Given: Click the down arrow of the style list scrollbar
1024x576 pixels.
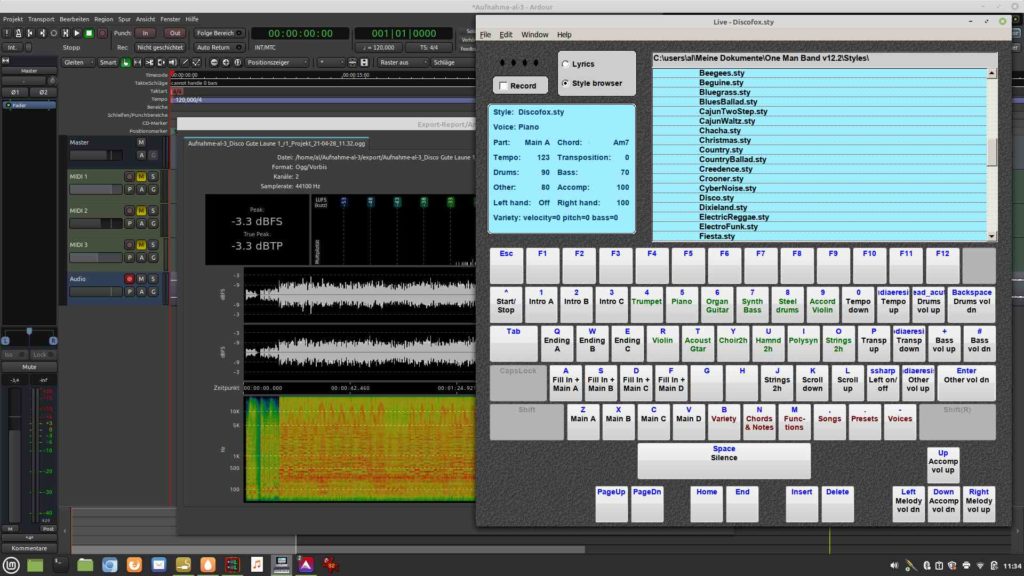Looking at the screenshot, I should click(x=992, y=236).
